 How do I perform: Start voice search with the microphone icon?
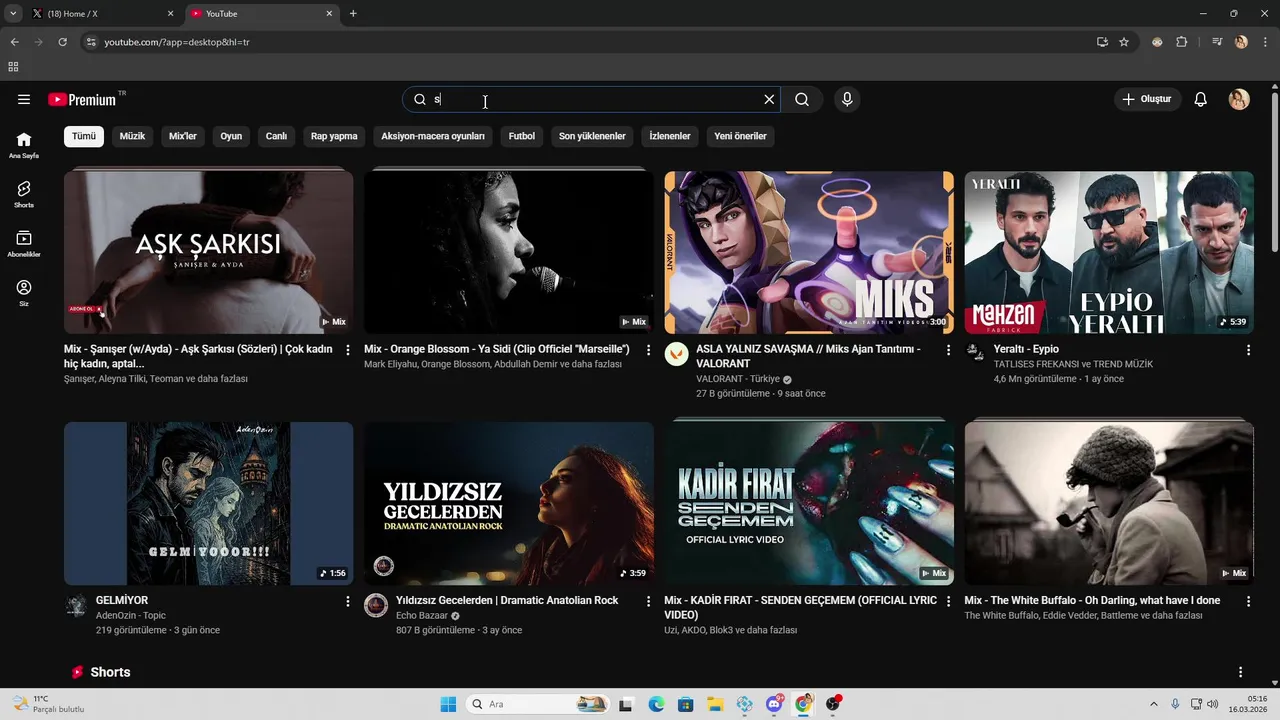(x=847, y=99)
